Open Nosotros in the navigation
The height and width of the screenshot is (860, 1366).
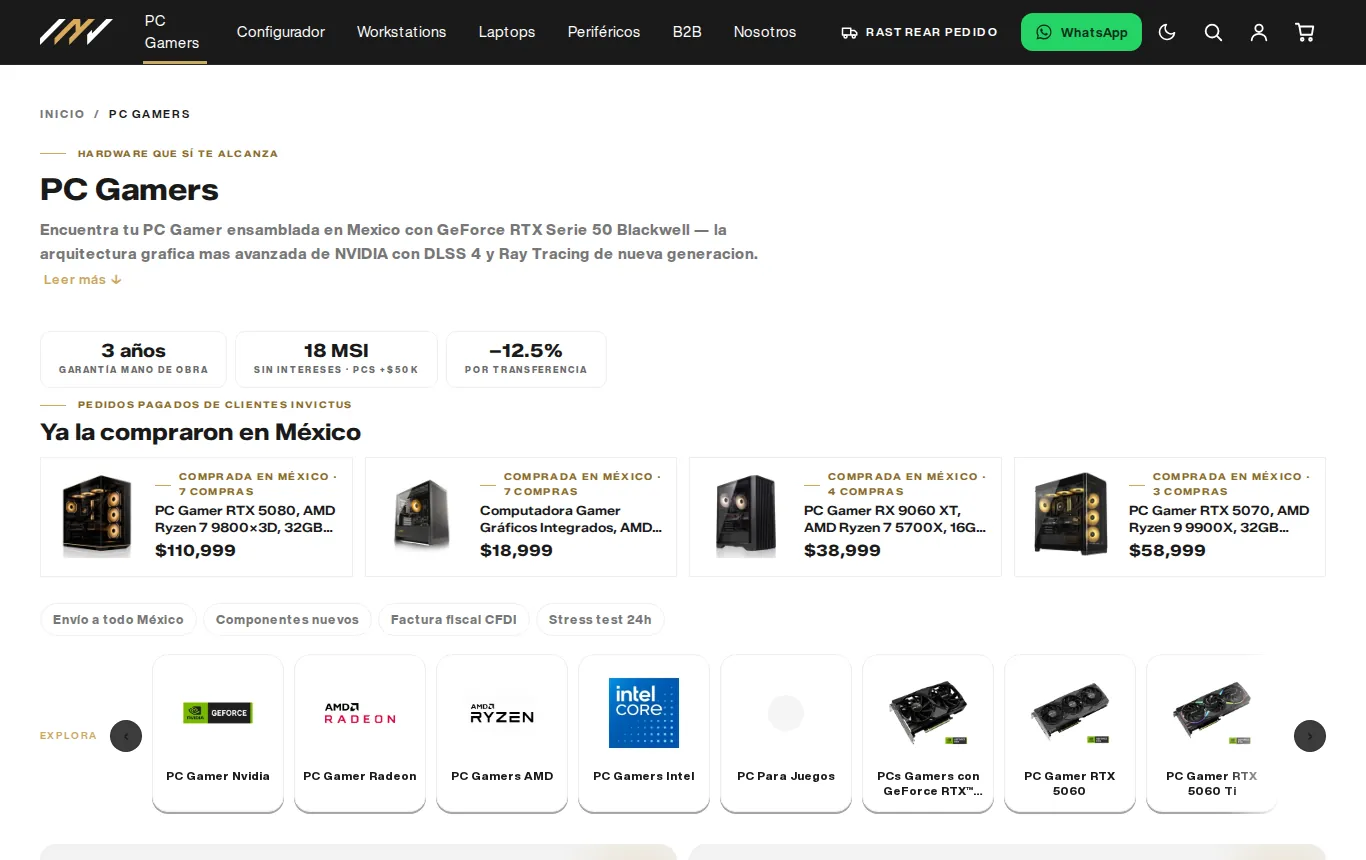765,32
